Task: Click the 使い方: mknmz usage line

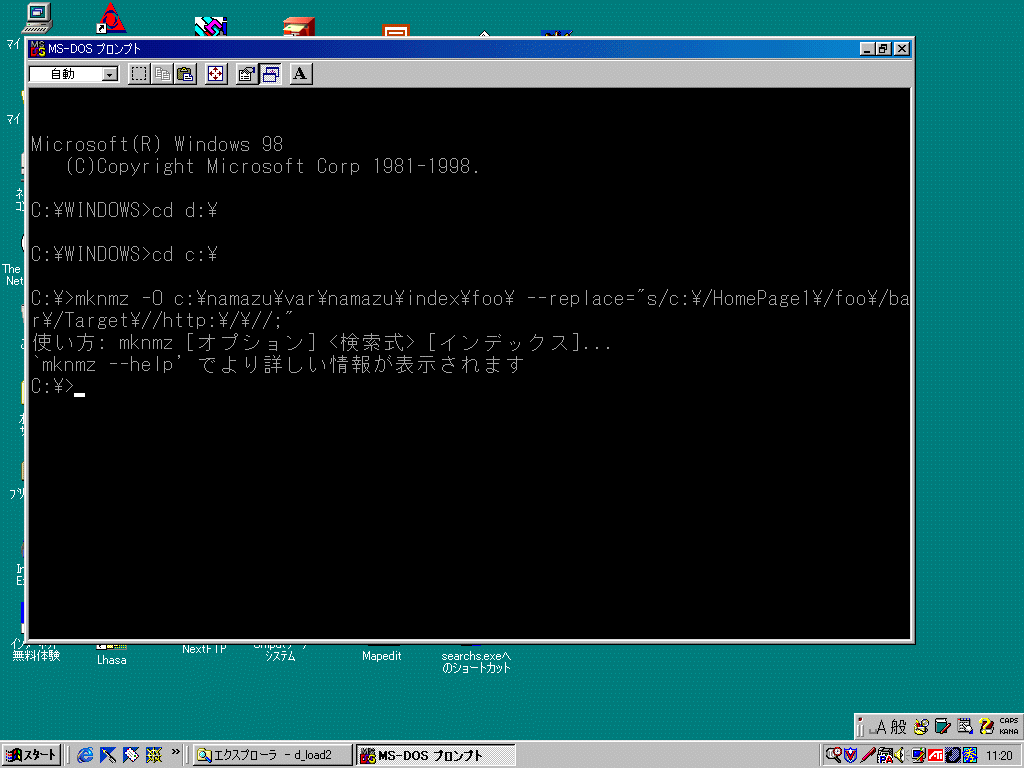Action: [x=322, y=342]
